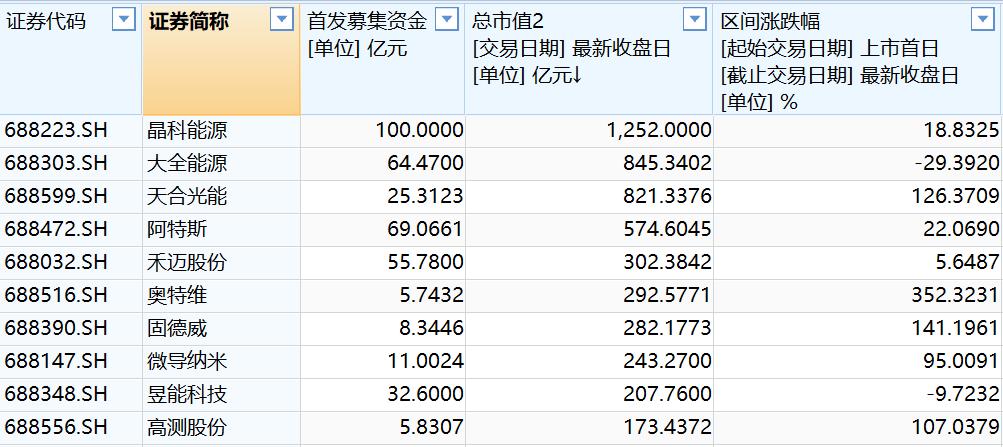Select change percent cell 126.3709

(x=858, y=196)
